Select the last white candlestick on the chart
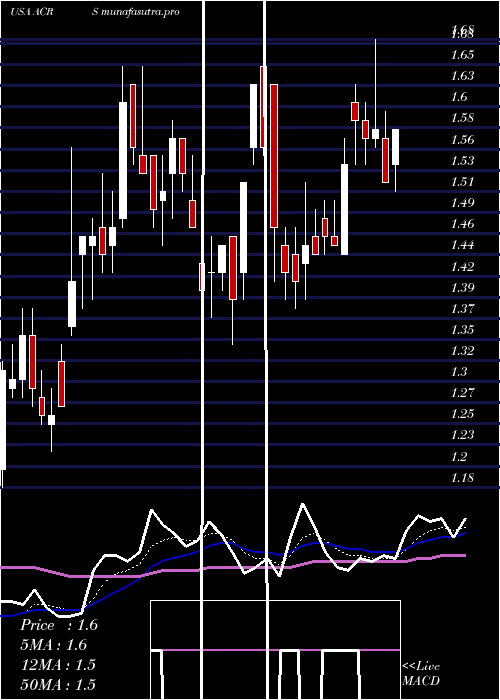The height and width of the screenshot is (700, 500). (x=396, y=147)
